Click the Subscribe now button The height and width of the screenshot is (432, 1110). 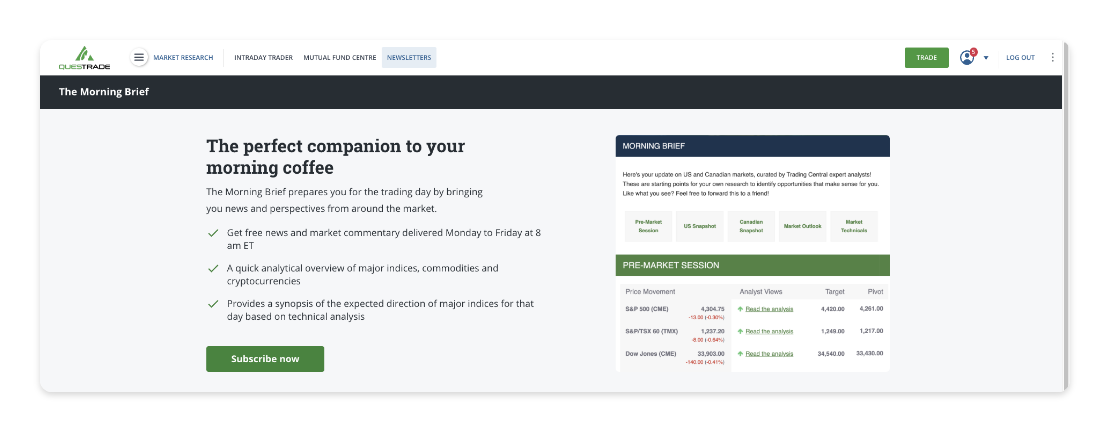click(265, 359)
